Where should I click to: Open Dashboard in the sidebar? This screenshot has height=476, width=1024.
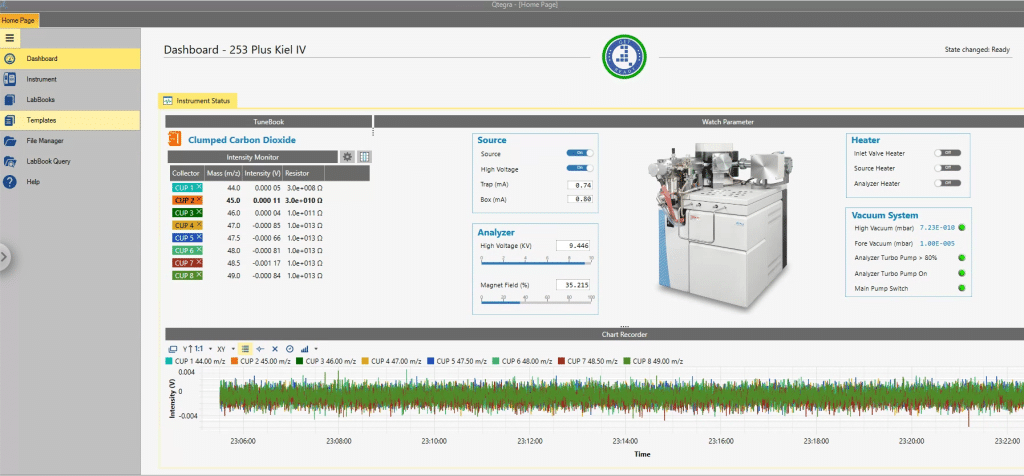click(70, 59)
